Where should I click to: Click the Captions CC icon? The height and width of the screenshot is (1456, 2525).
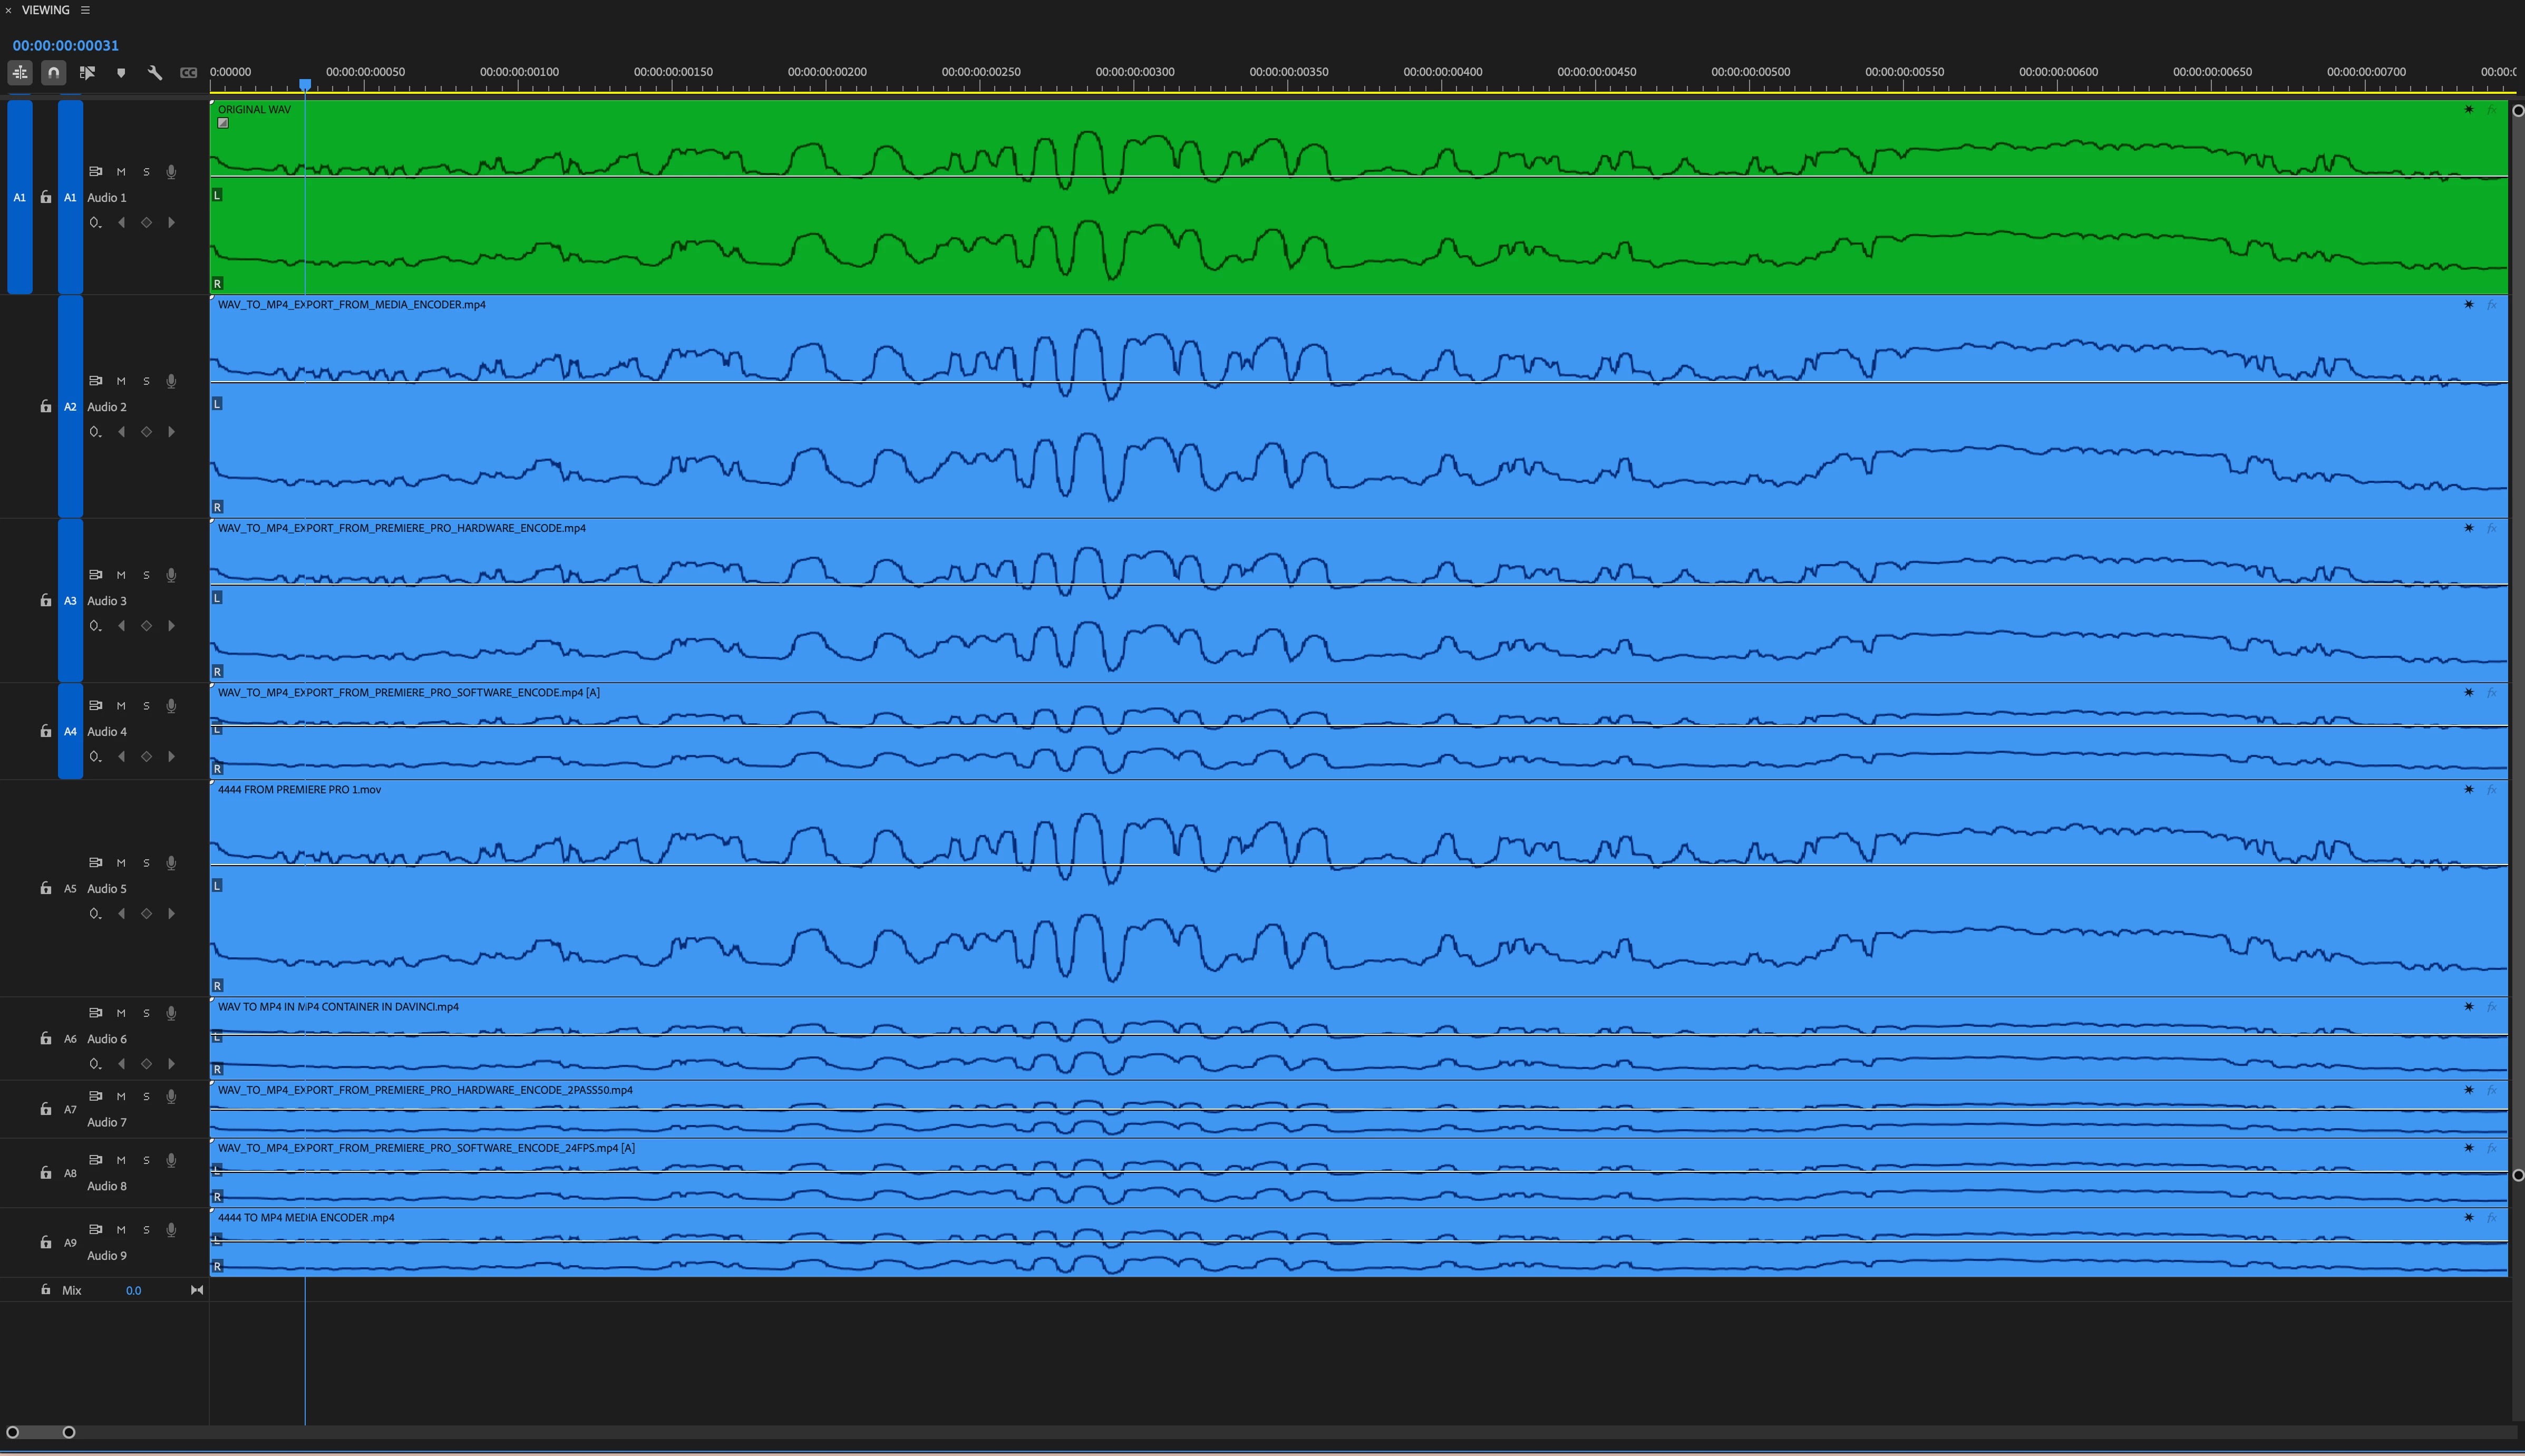click(x=188, y=72)
